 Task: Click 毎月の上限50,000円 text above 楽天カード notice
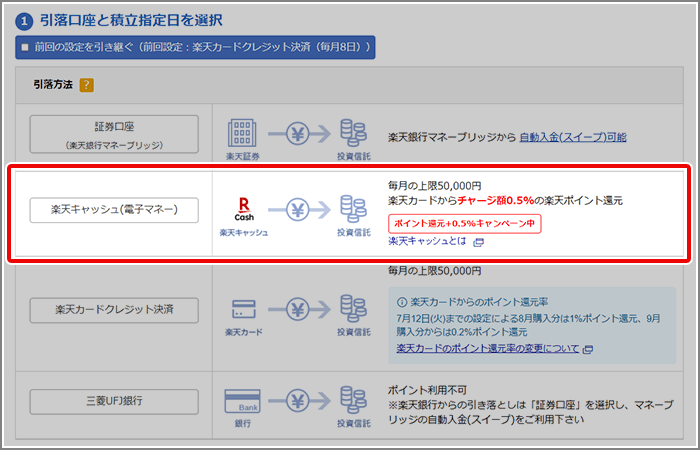coord(434,271)
